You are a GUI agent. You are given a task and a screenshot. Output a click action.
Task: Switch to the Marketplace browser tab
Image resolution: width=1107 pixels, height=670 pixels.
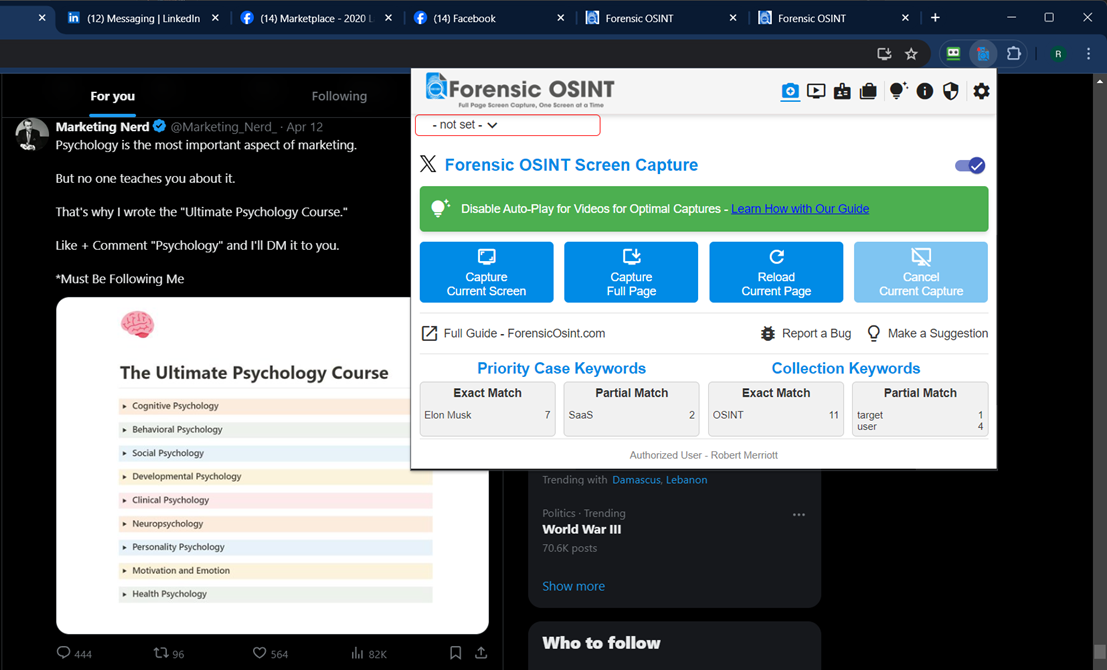317,18
